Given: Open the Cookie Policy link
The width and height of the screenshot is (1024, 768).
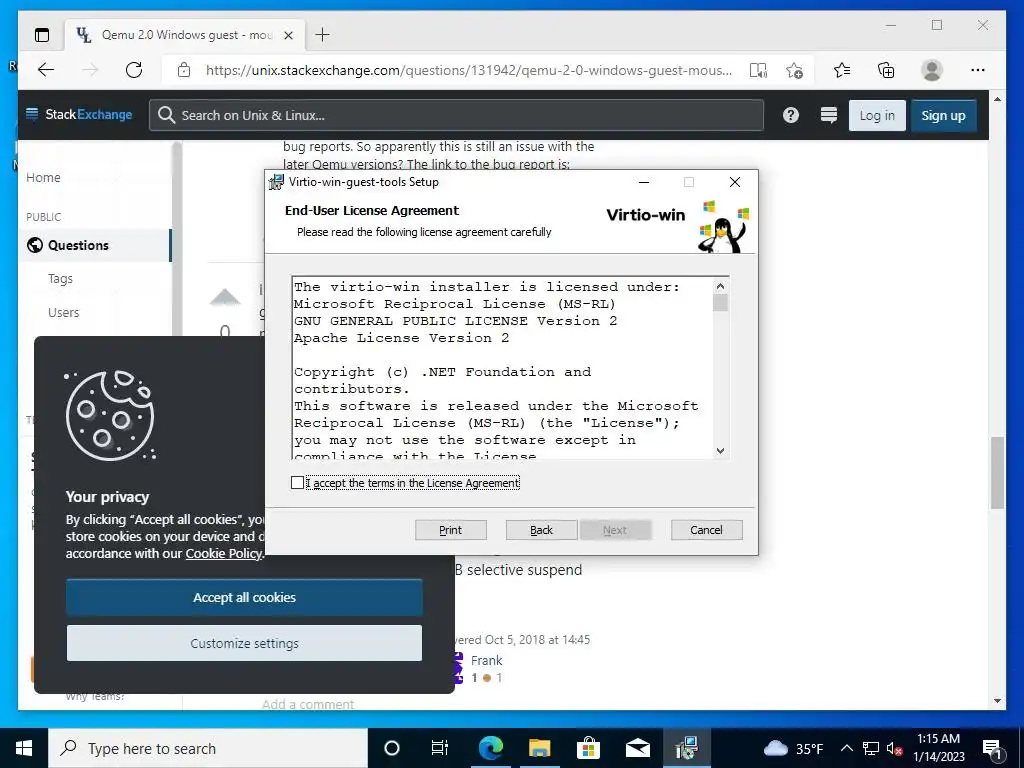Looking at the screenshot, I should click(223, 553).
